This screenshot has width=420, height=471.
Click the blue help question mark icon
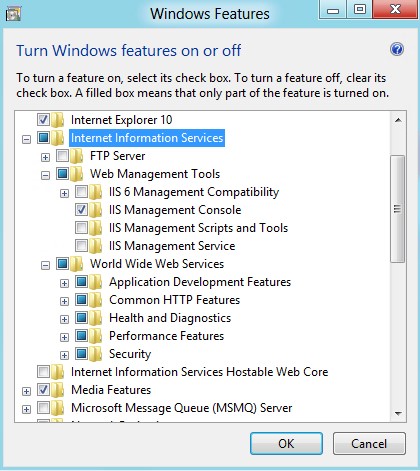point(397,50)
